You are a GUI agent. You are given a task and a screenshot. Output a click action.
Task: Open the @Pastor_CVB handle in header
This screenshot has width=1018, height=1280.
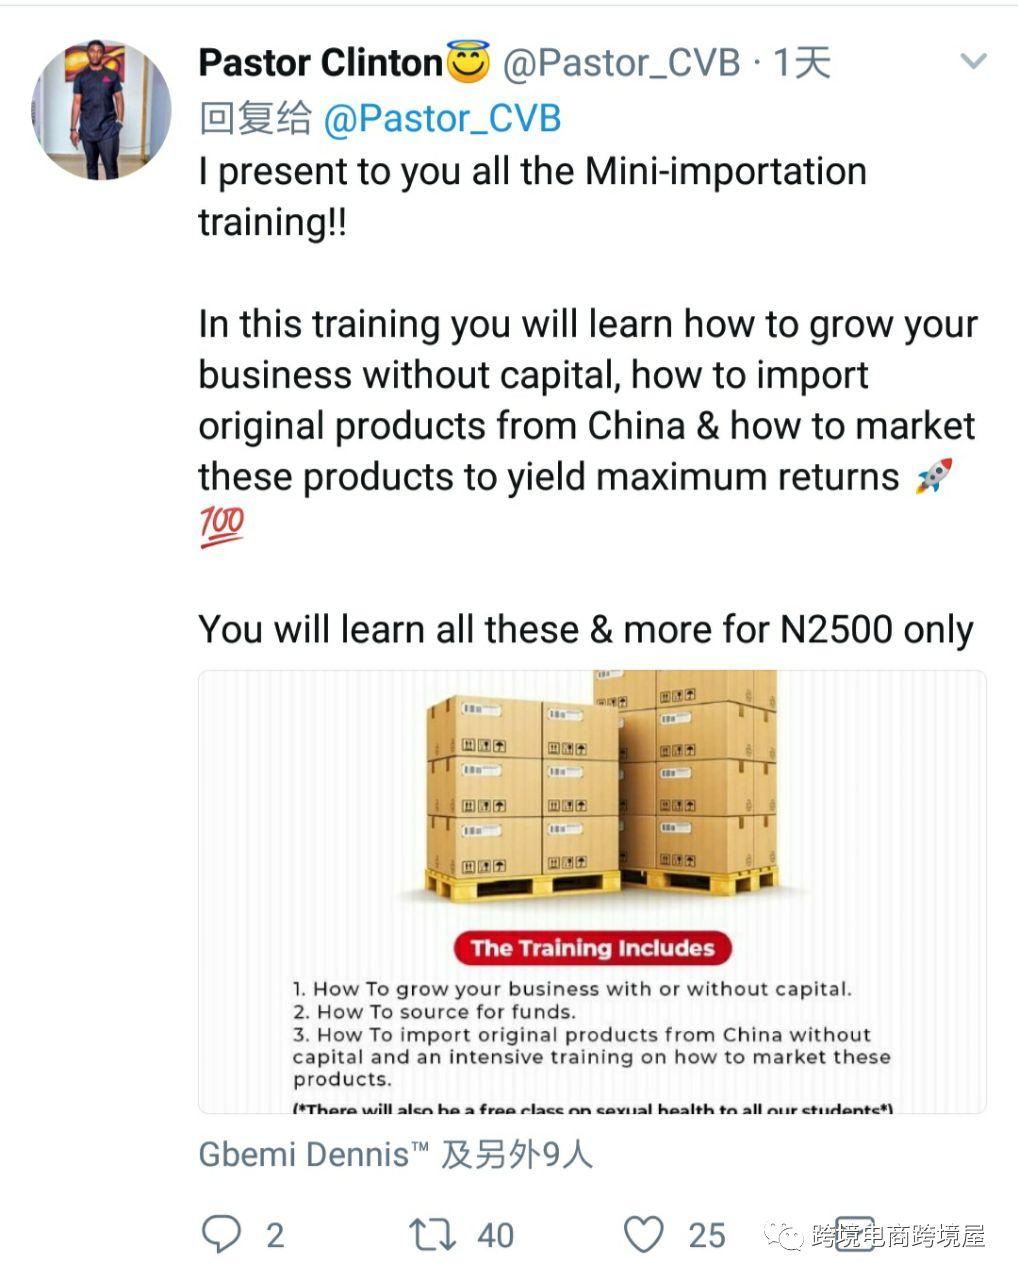[621, 63]
